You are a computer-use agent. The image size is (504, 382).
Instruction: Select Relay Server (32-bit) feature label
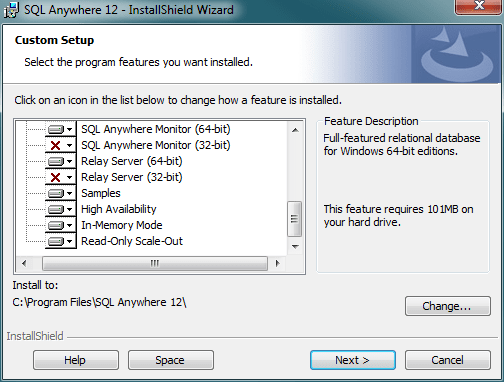(x=132, y=177)
